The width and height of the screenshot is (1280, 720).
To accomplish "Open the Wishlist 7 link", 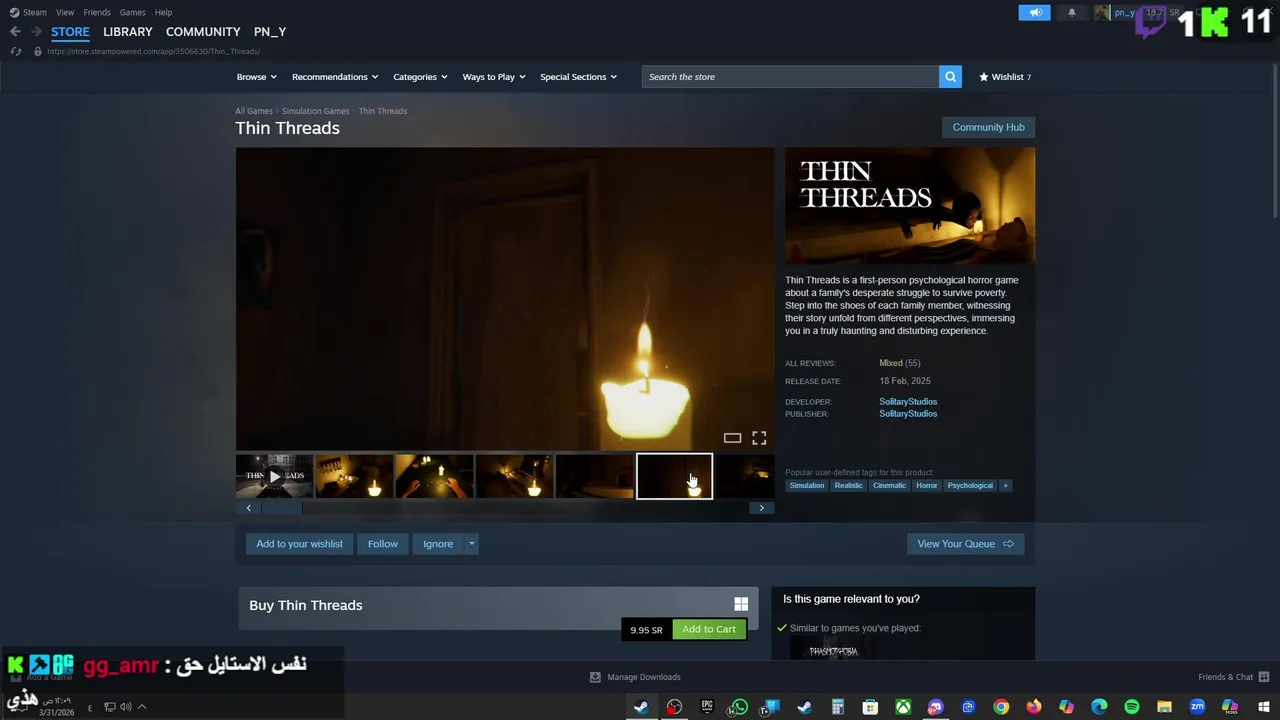I will [x=1005, y=77].
